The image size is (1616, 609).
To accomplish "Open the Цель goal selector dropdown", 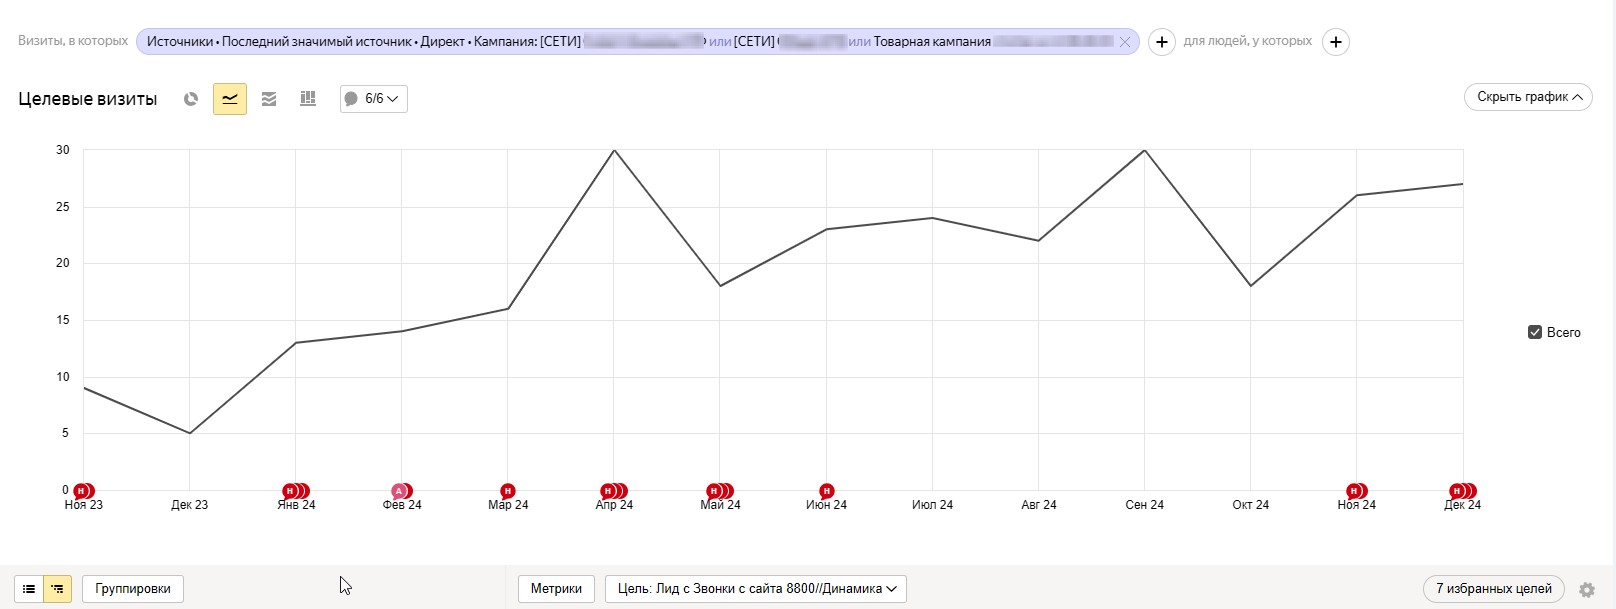I will coord(756,589).
